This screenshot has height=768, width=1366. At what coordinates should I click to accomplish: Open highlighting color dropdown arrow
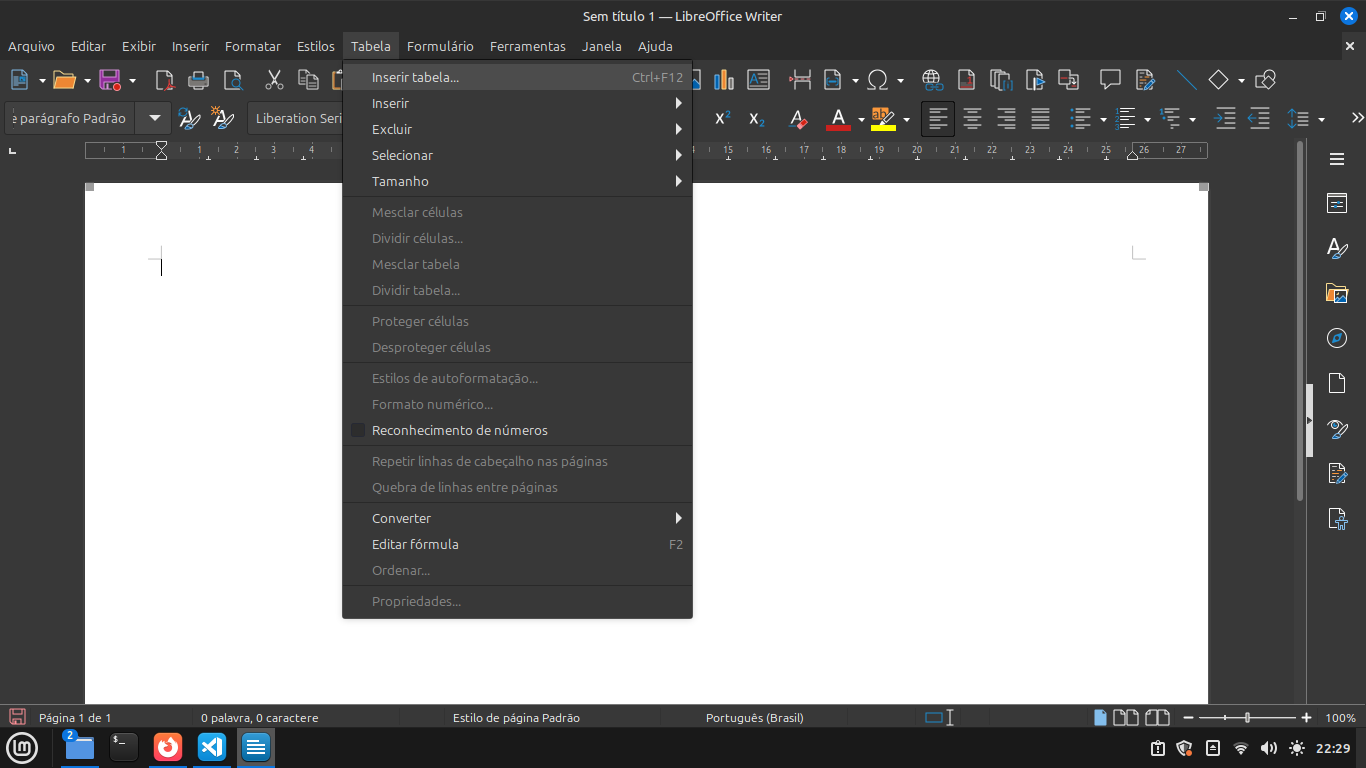coord(906,120)
